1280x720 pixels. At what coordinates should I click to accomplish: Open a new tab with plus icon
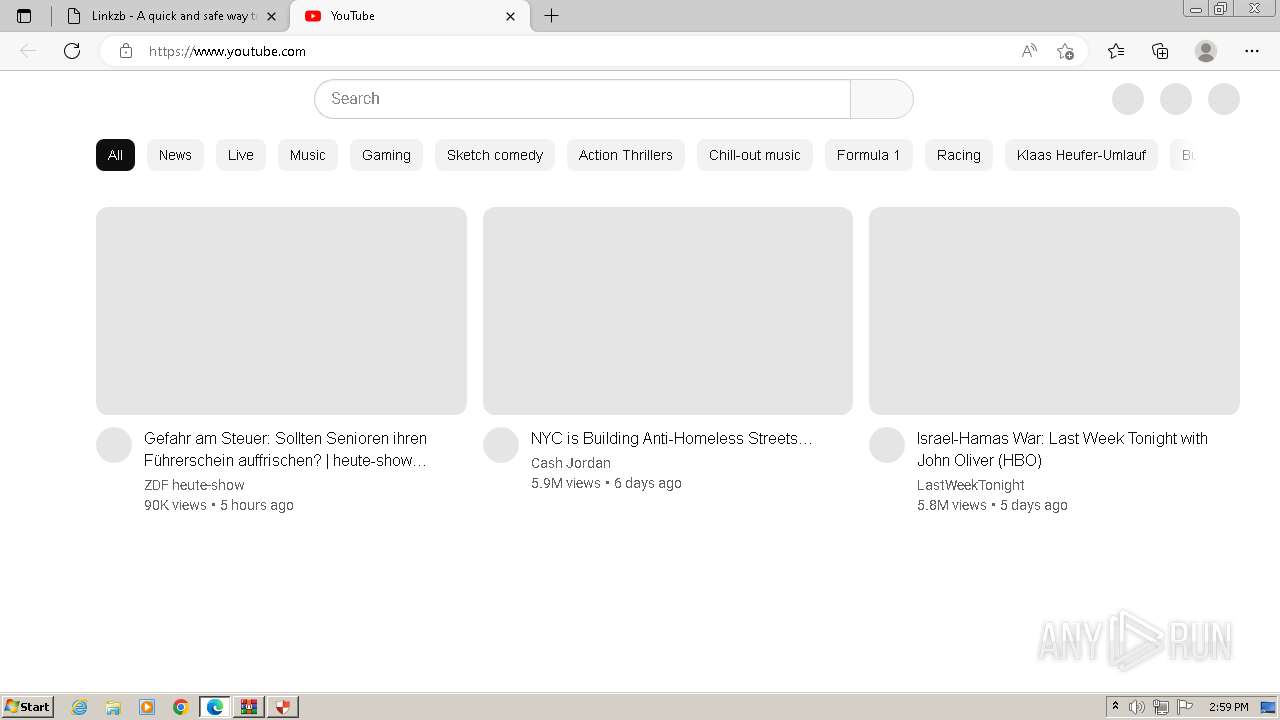pyautogui.click(x=551, y=16)
